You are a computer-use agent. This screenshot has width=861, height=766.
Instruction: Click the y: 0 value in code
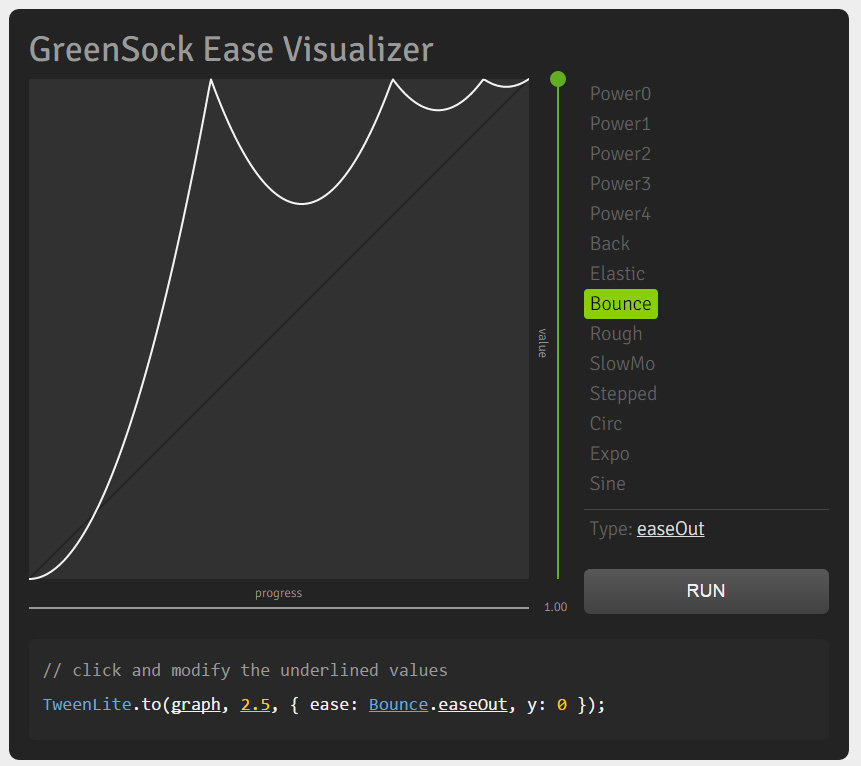pyautogui.click(x=562, y=705)
